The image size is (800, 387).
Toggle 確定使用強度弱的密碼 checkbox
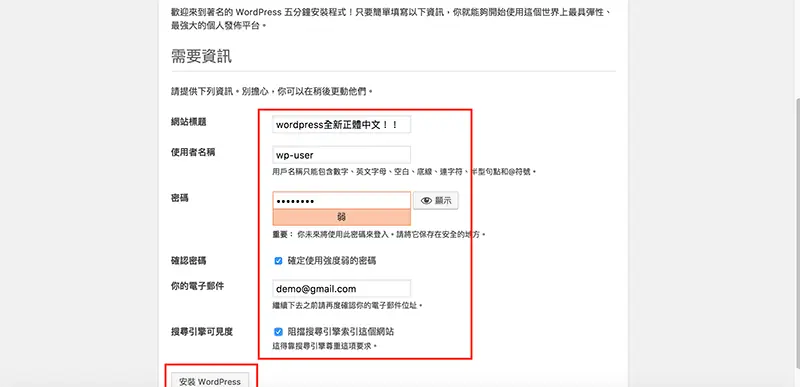(x=278, y=261)
